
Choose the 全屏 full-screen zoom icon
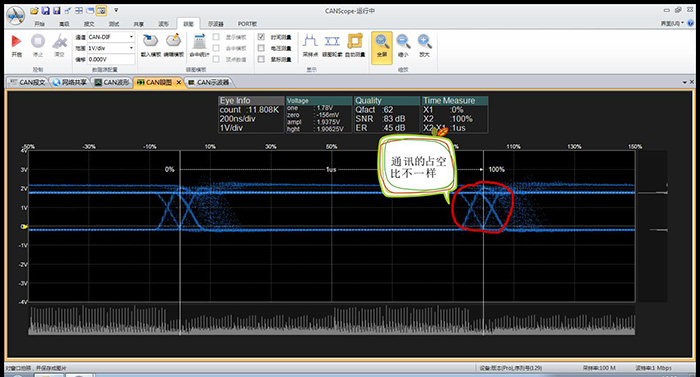click(382, 42)
